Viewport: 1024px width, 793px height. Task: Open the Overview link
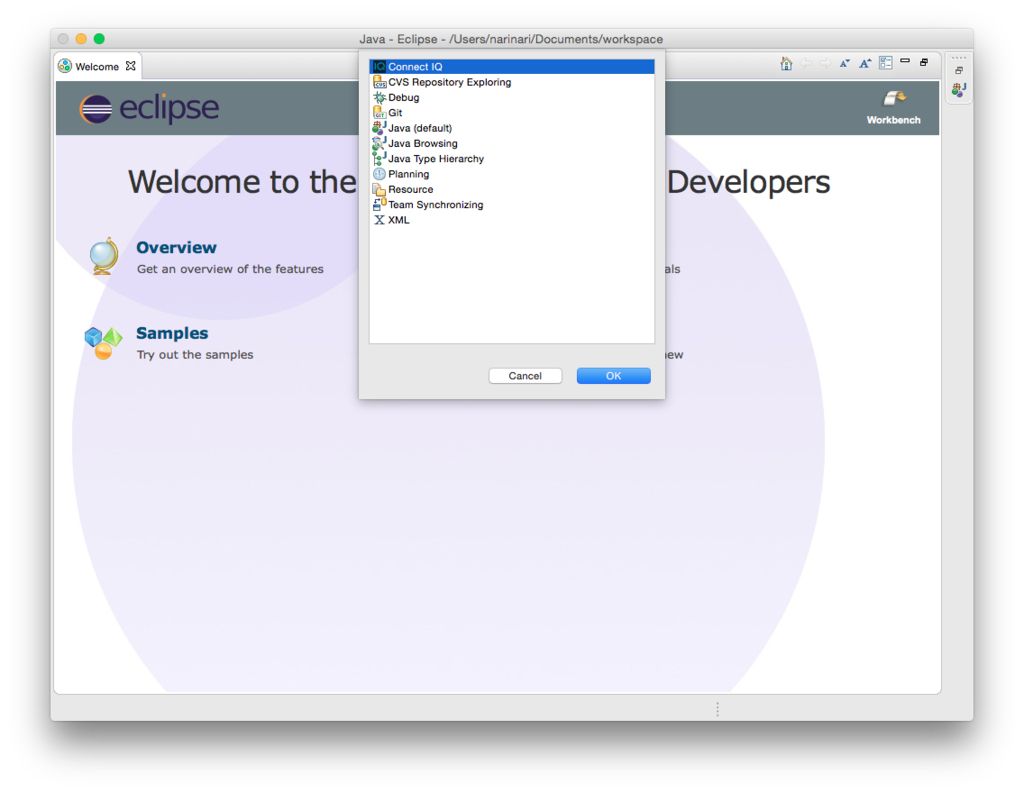pos(176,248)
